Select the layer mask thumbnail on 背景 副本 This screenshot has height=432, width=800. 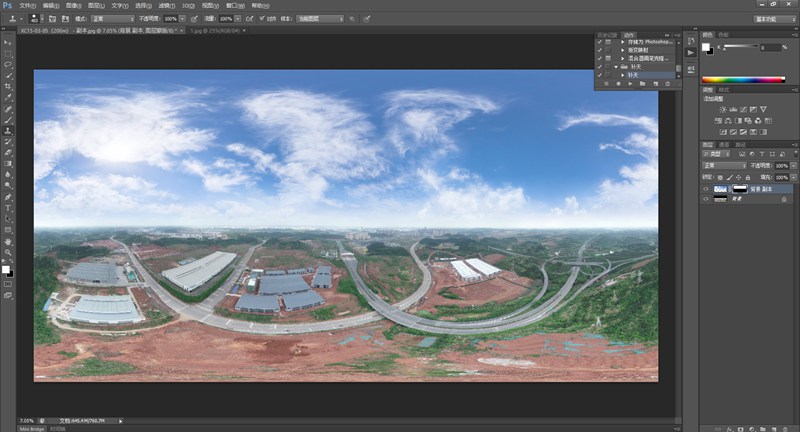coord(742,188)
